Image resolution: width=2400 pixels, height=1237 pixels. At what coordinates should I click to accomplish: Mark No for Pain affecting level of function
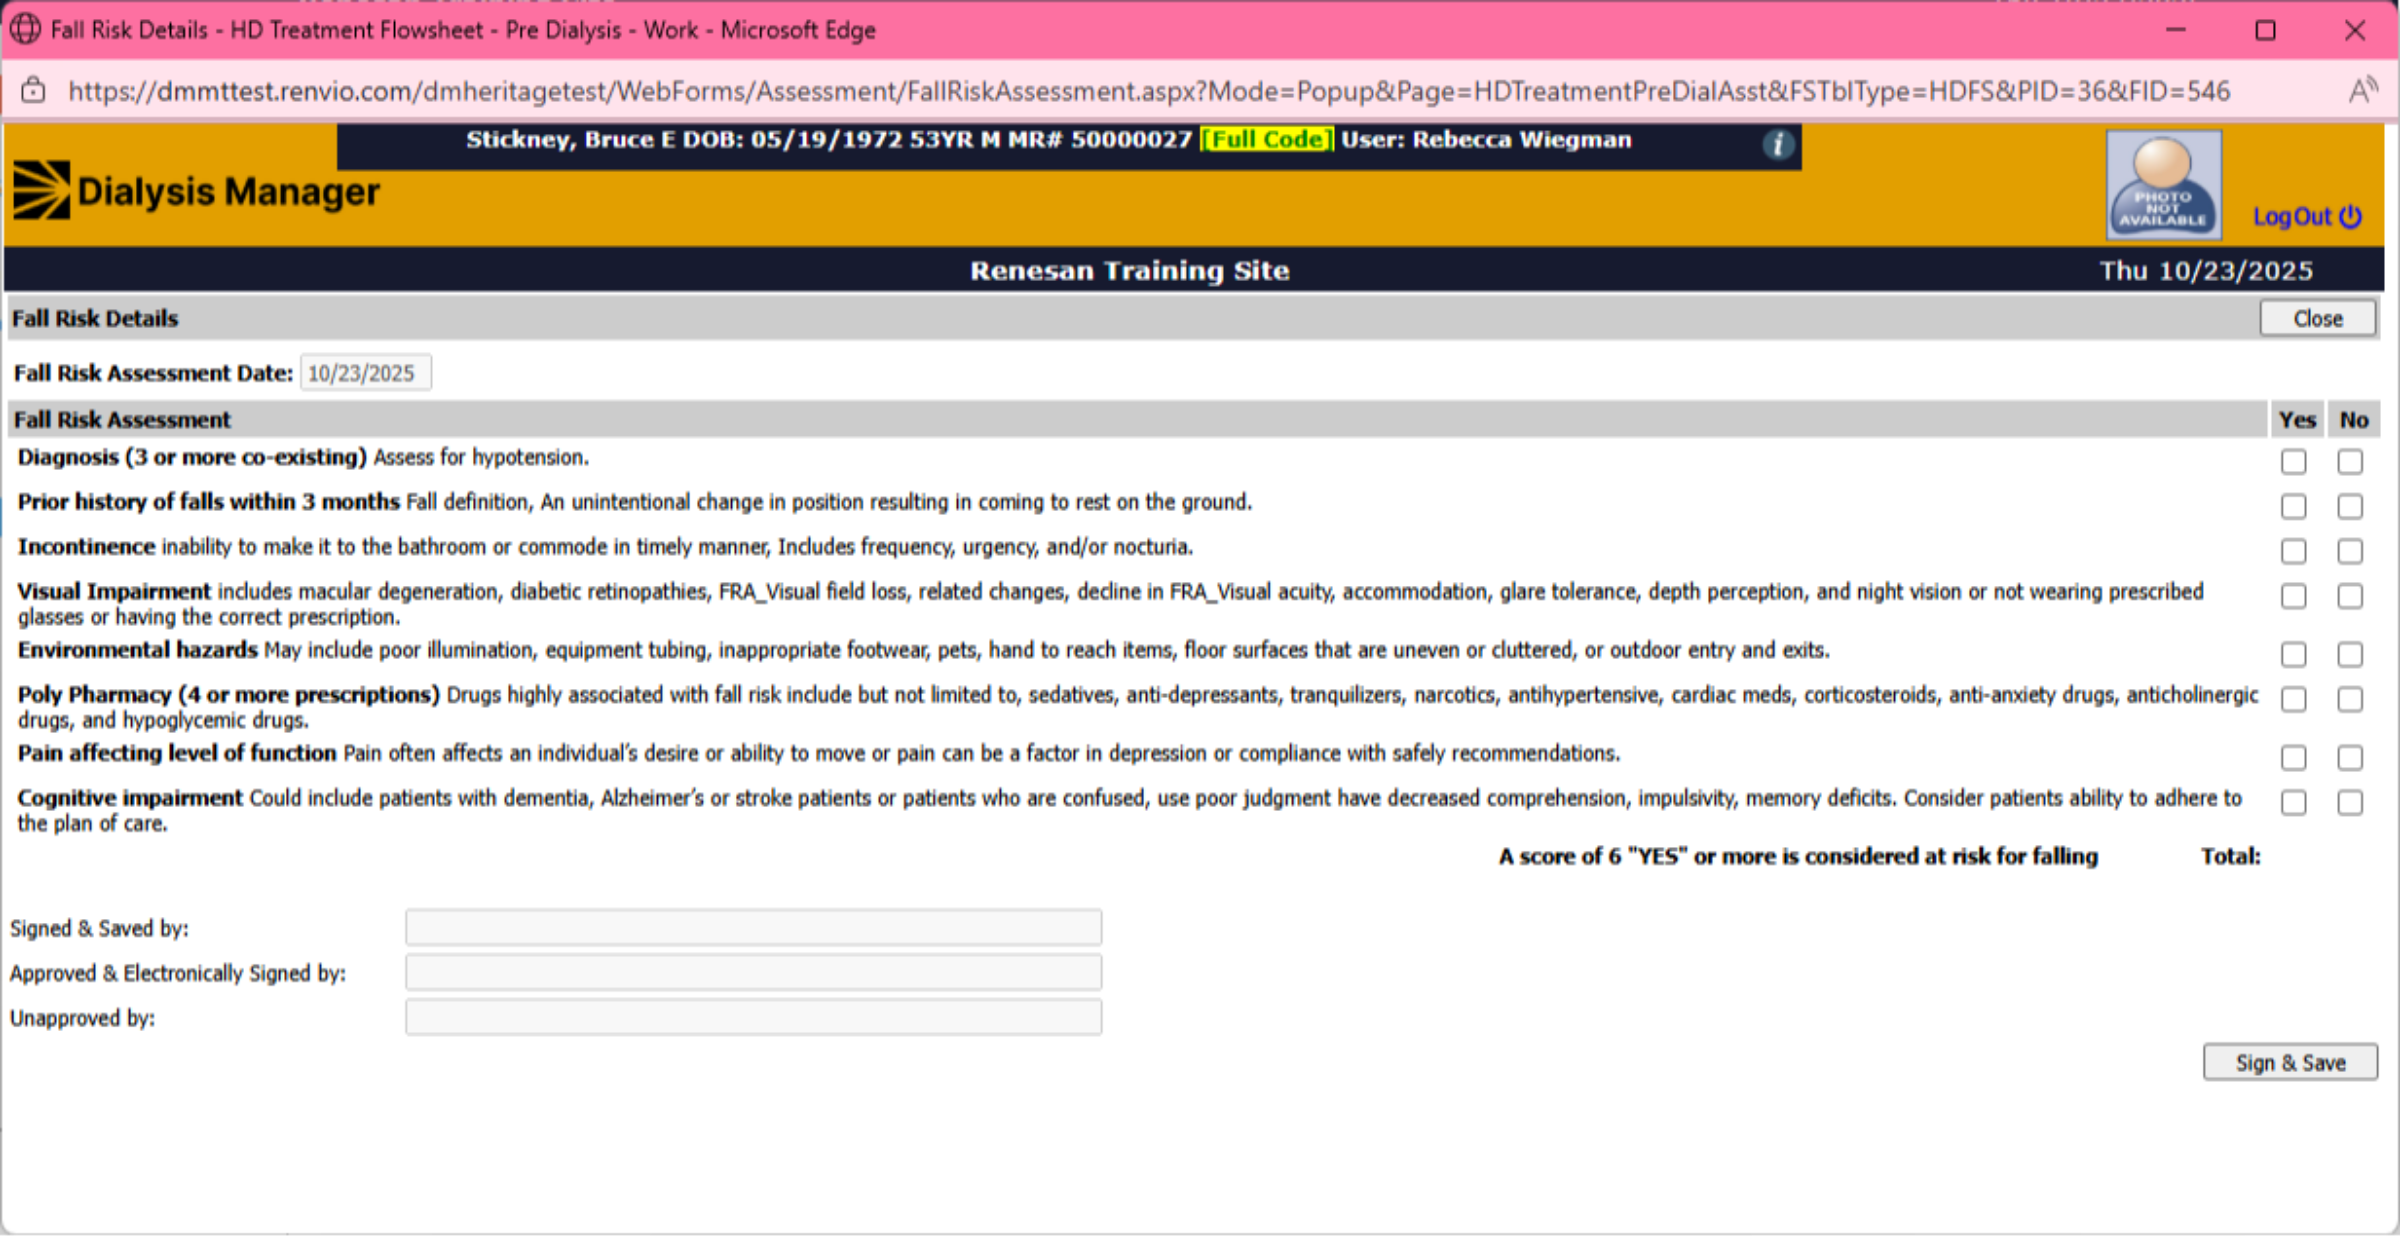tap(2350, 757)
